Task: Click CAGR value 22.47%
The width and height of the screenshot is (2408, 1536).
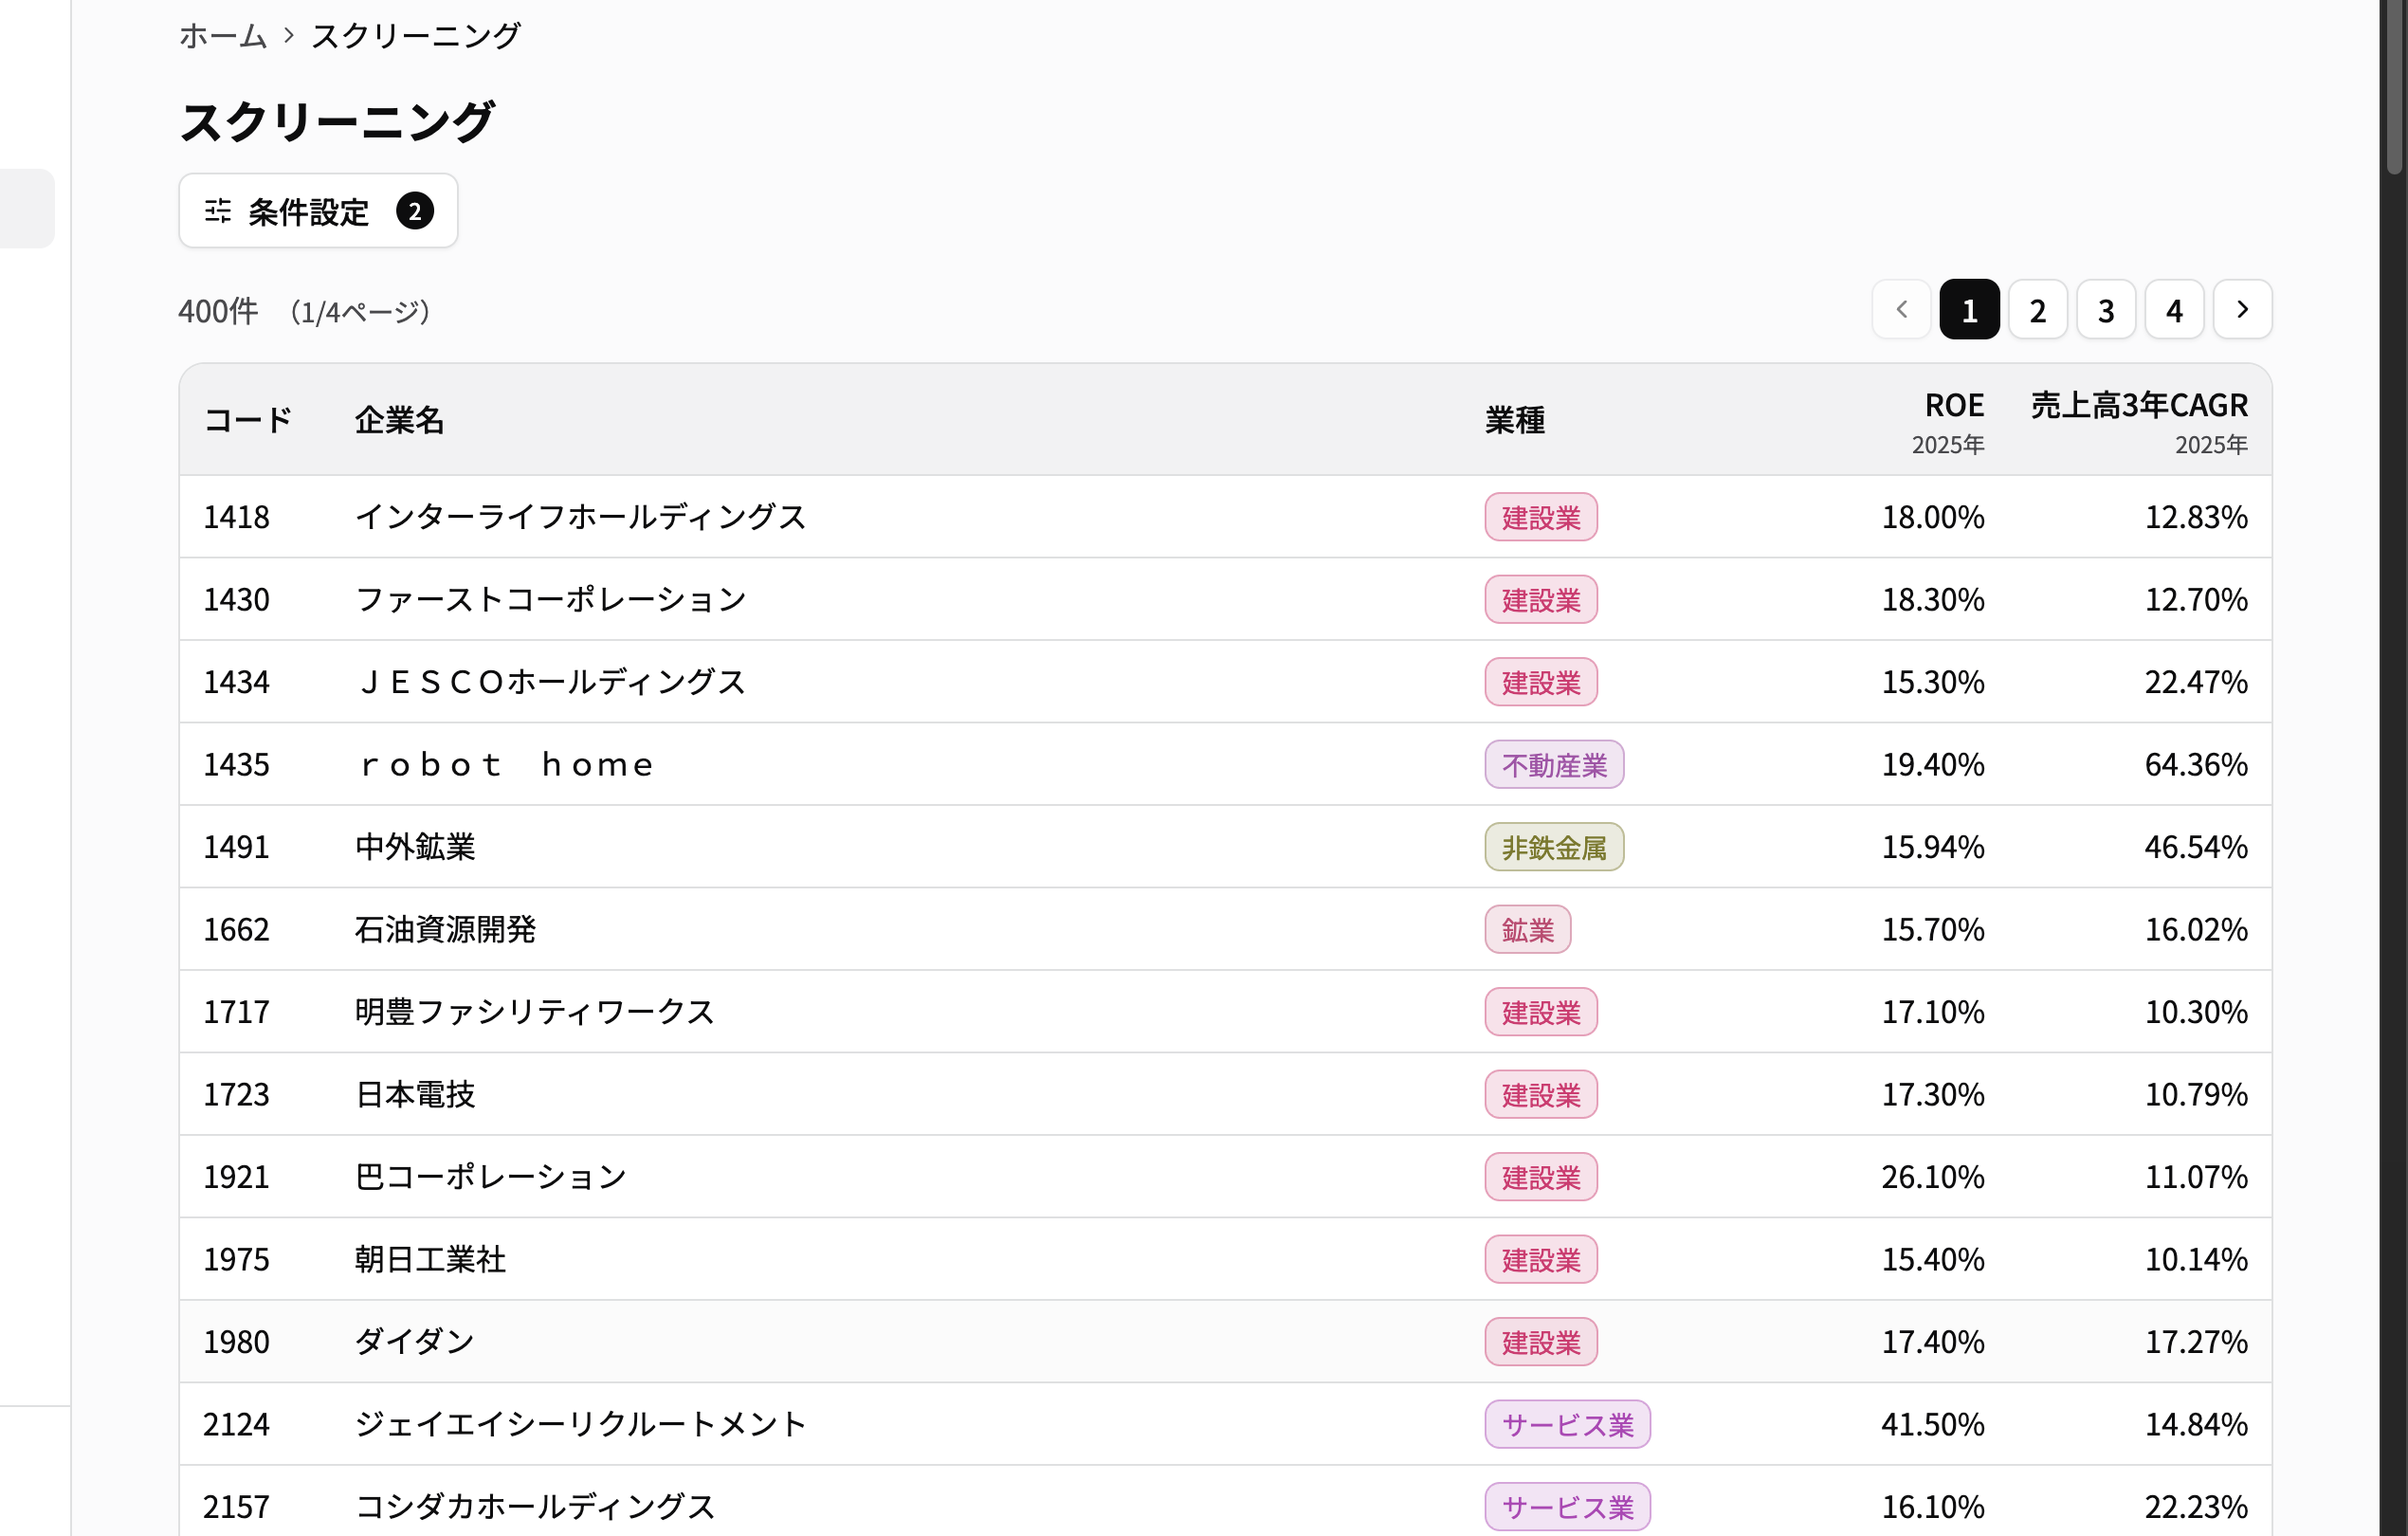Action: coord(2196,682)
